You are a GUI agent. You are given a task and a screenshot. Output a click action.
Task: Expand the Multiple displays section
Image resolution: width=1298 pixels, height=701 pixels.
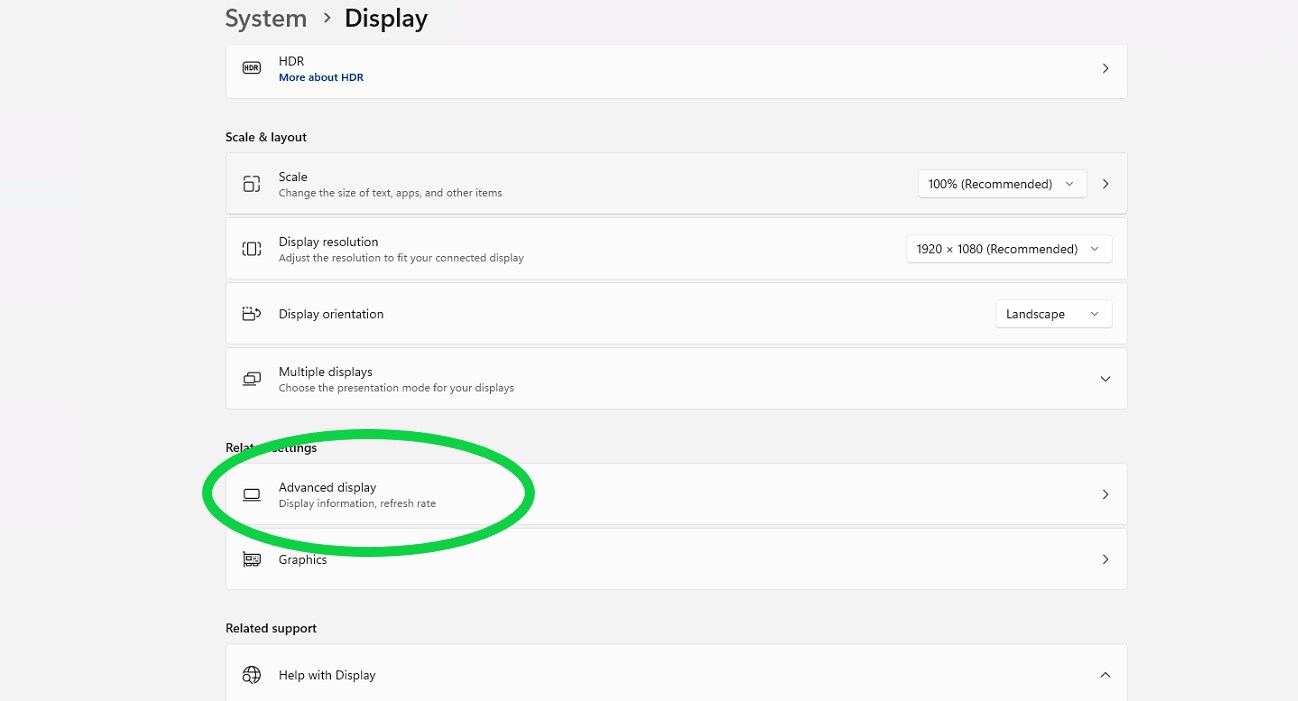tap(1105, 379)
